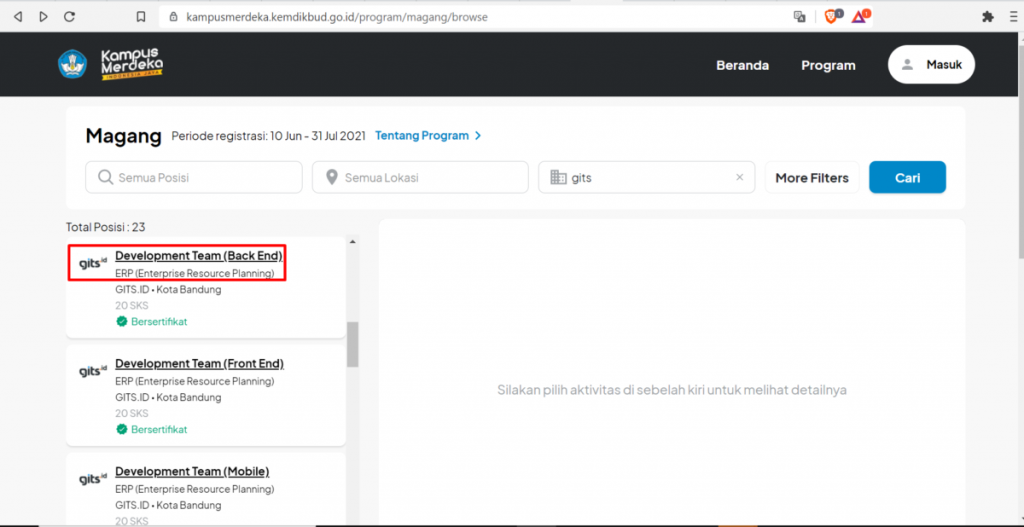Open Development Team (Mobile) position
Viewport: 1024px width, 527px height.
192,471
